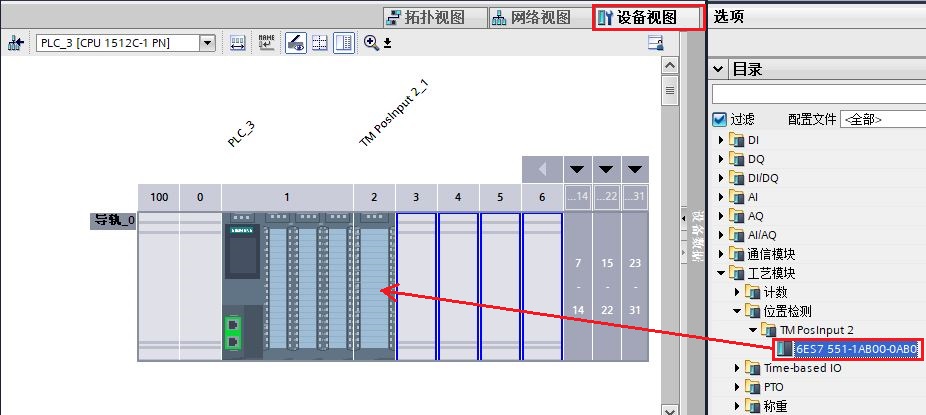The width and height of the screenshot is (926, 415).
Task: Click empty rack slot 4
Action: coord(458,286)
